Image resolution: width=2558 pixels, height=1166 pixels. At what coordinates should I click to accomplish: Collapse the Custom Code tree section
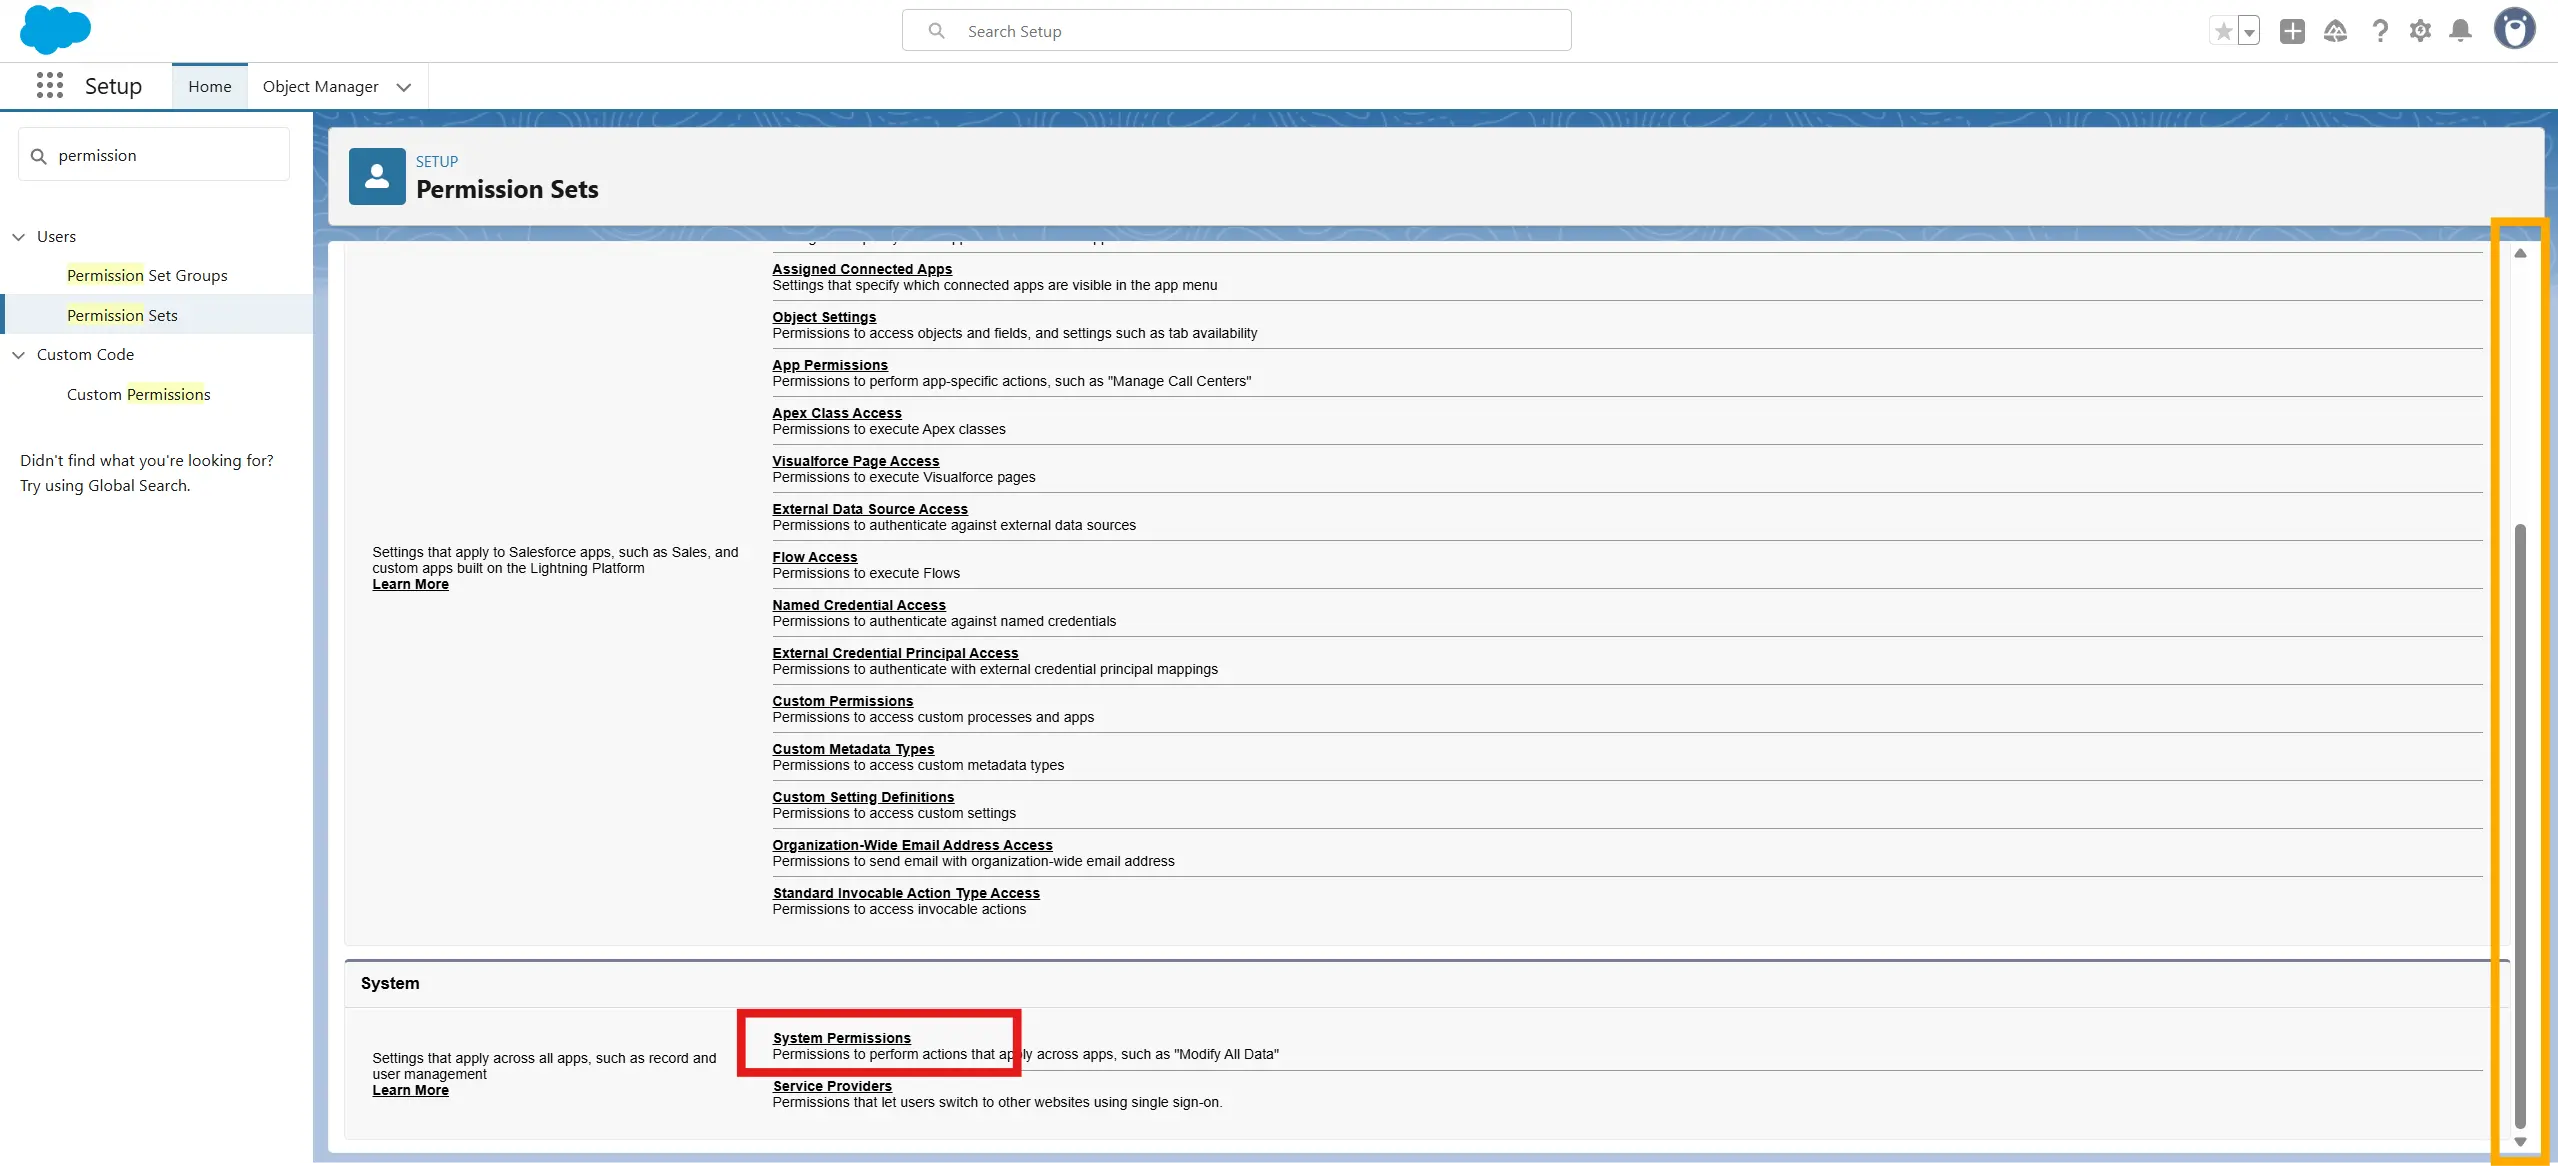(x=18, y=355)
